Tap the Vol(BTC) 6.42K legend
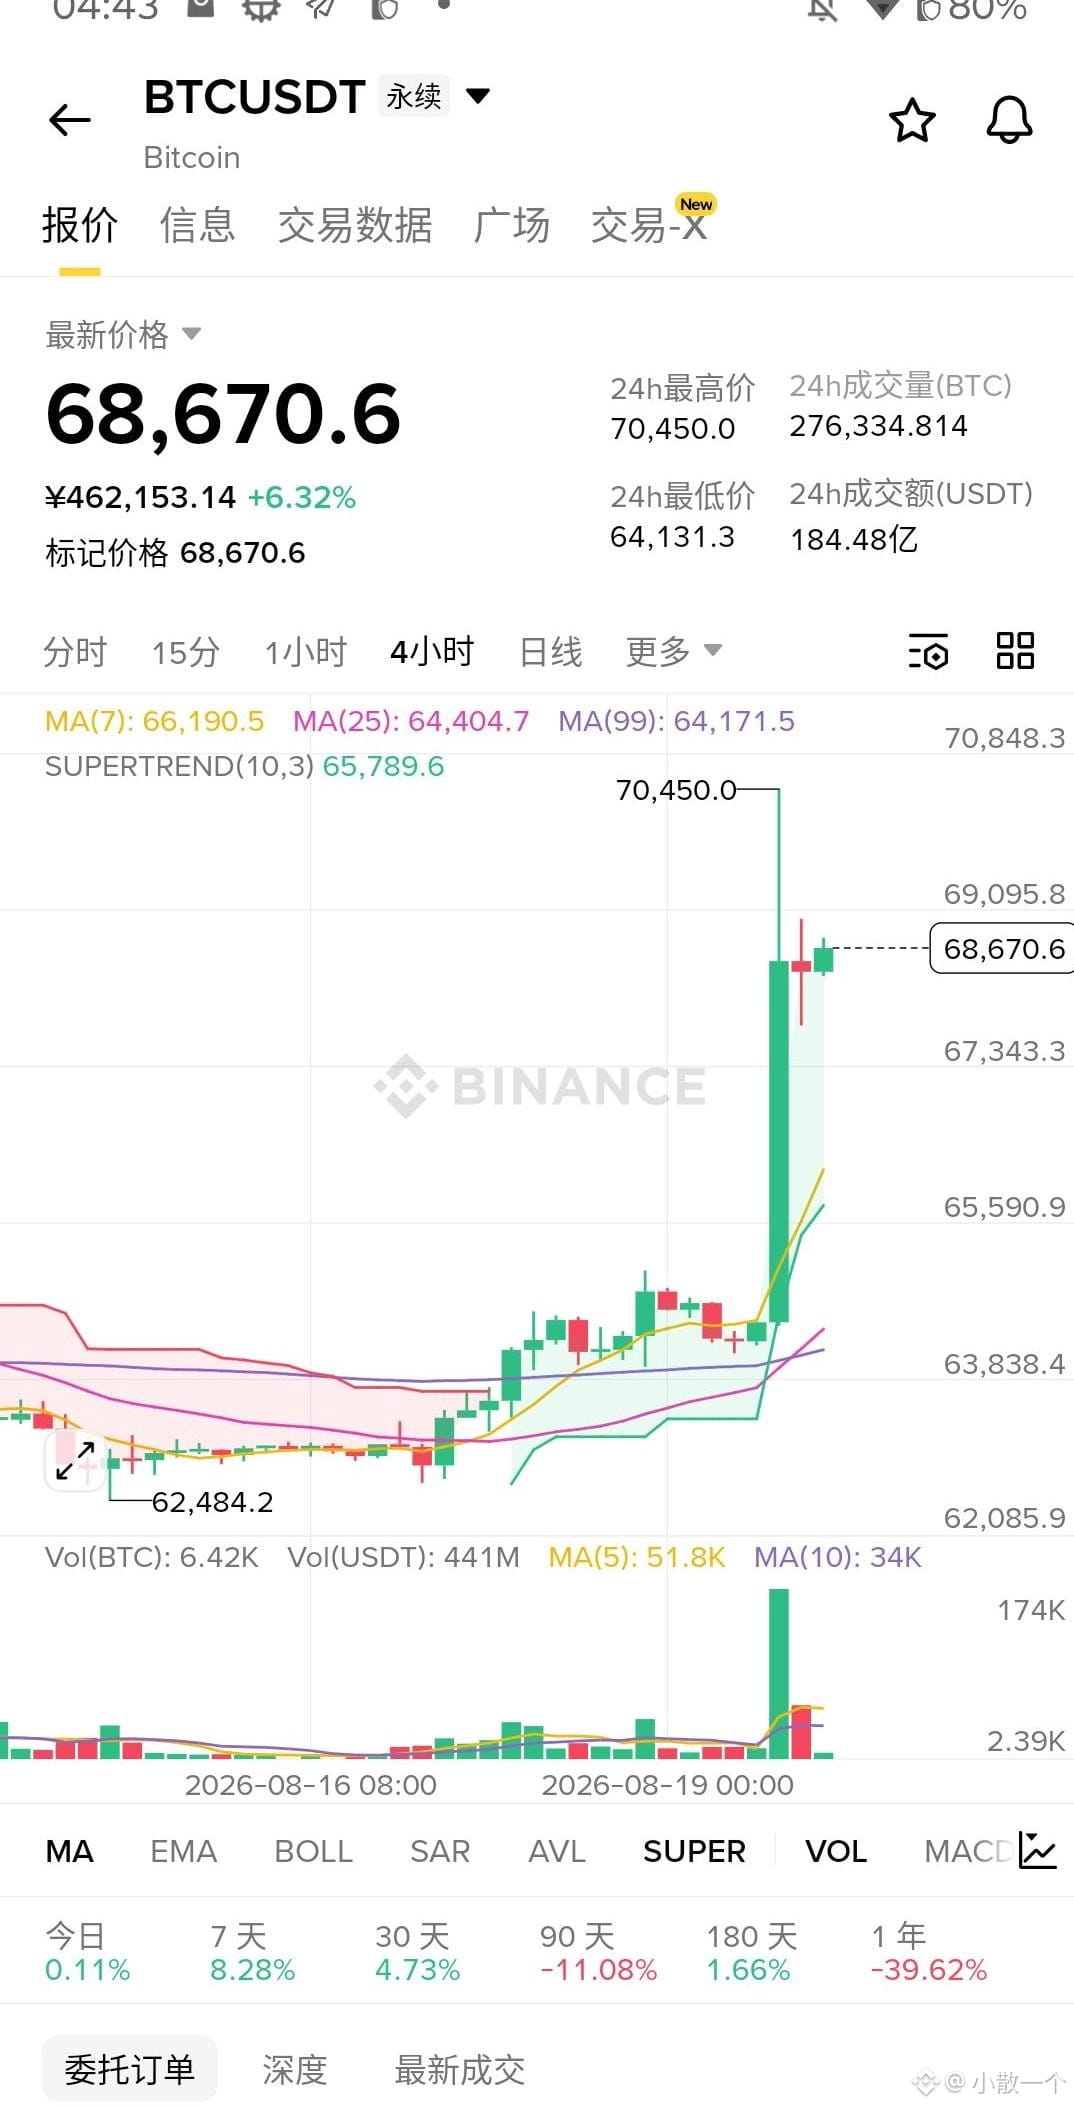This screenshot has width=1074, height=2108. 152,1557
